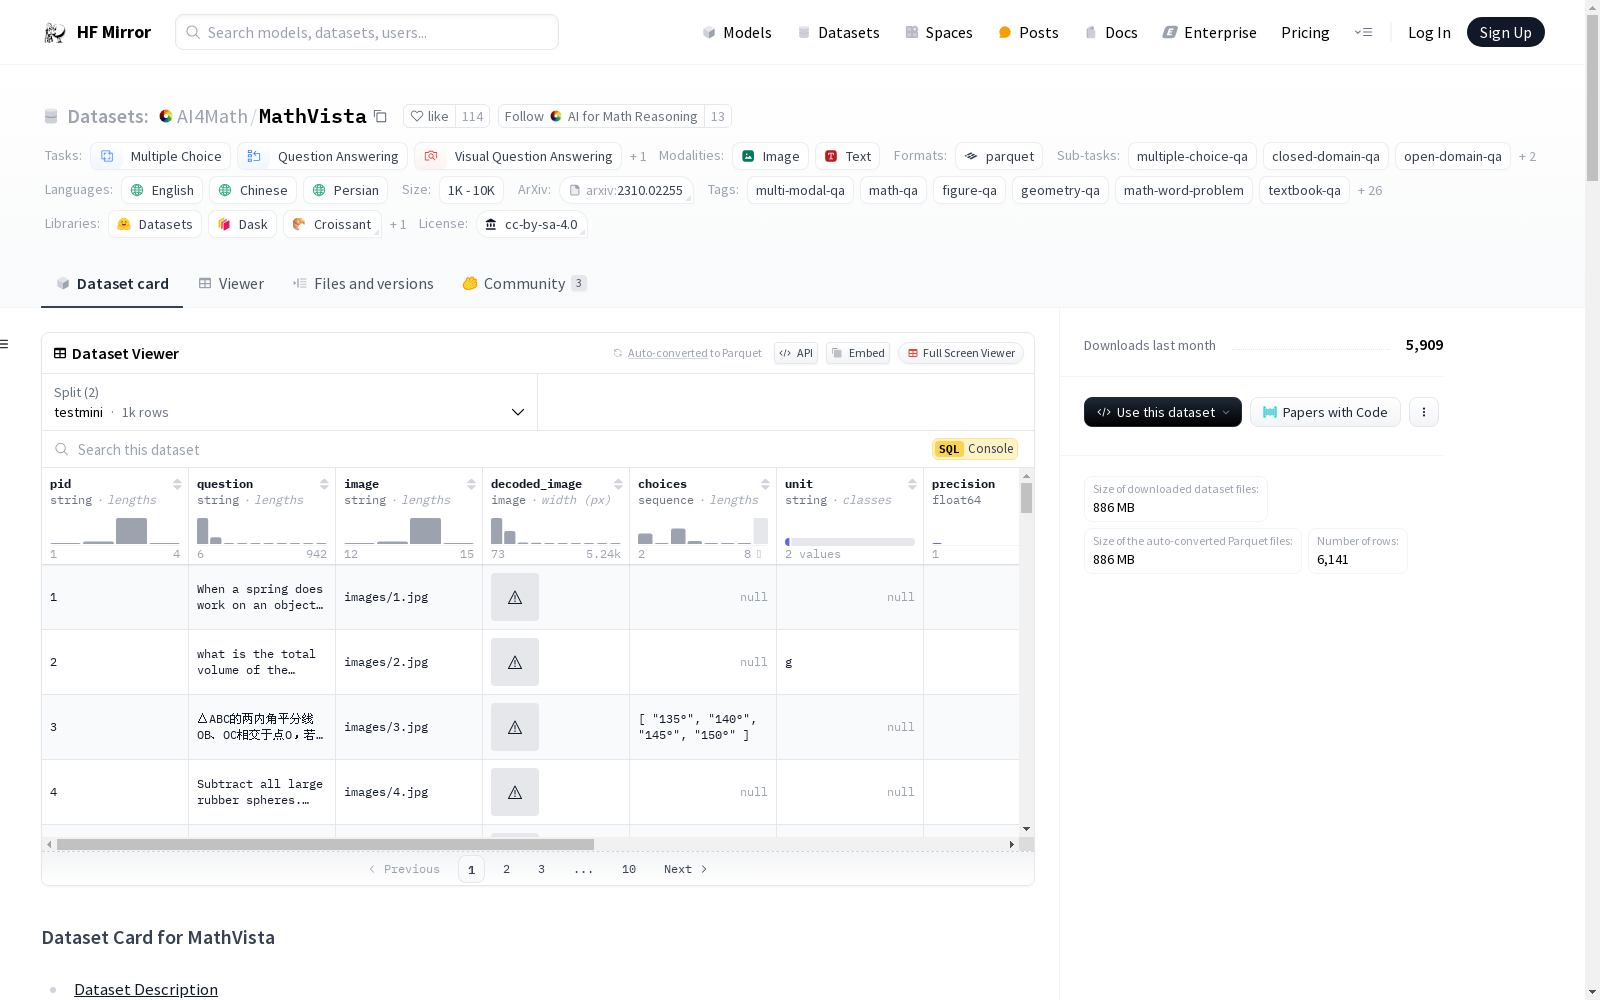Image resolution: width=1600 pixels, height=1000 pixels.
Task: Open Docs in the top navigation
Action: [1111, 32]
